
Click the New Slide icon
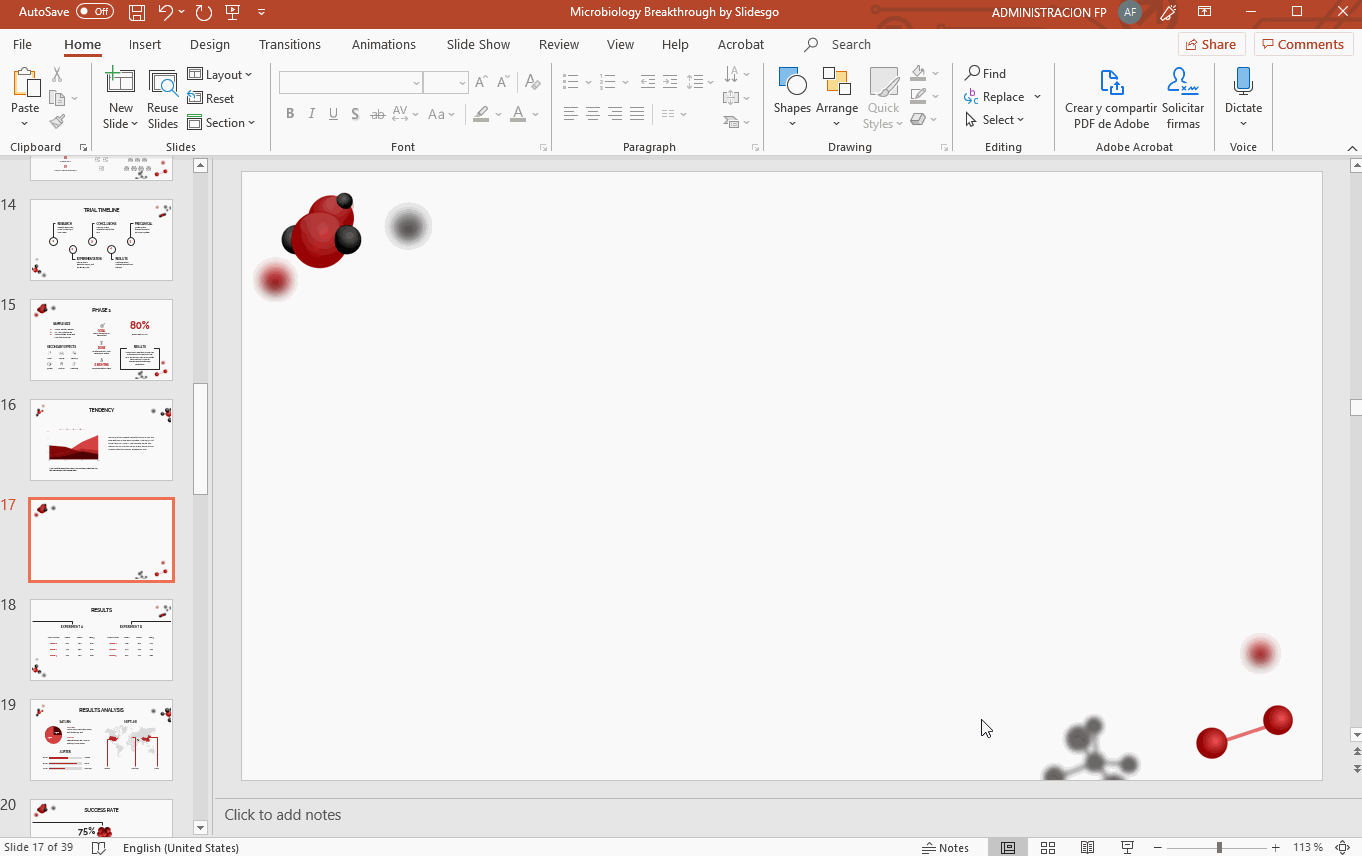(120, 82)
